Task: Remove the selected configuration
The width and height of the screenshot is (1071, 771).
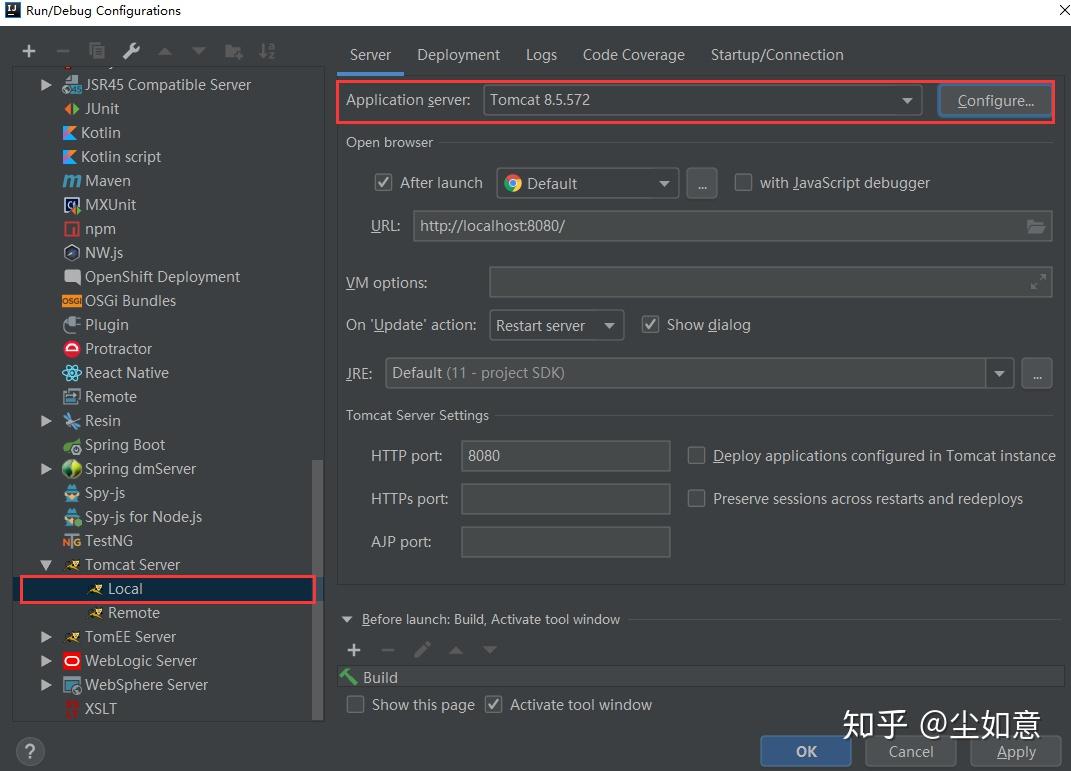Action: pyautogui.click(x=62, y=50)
